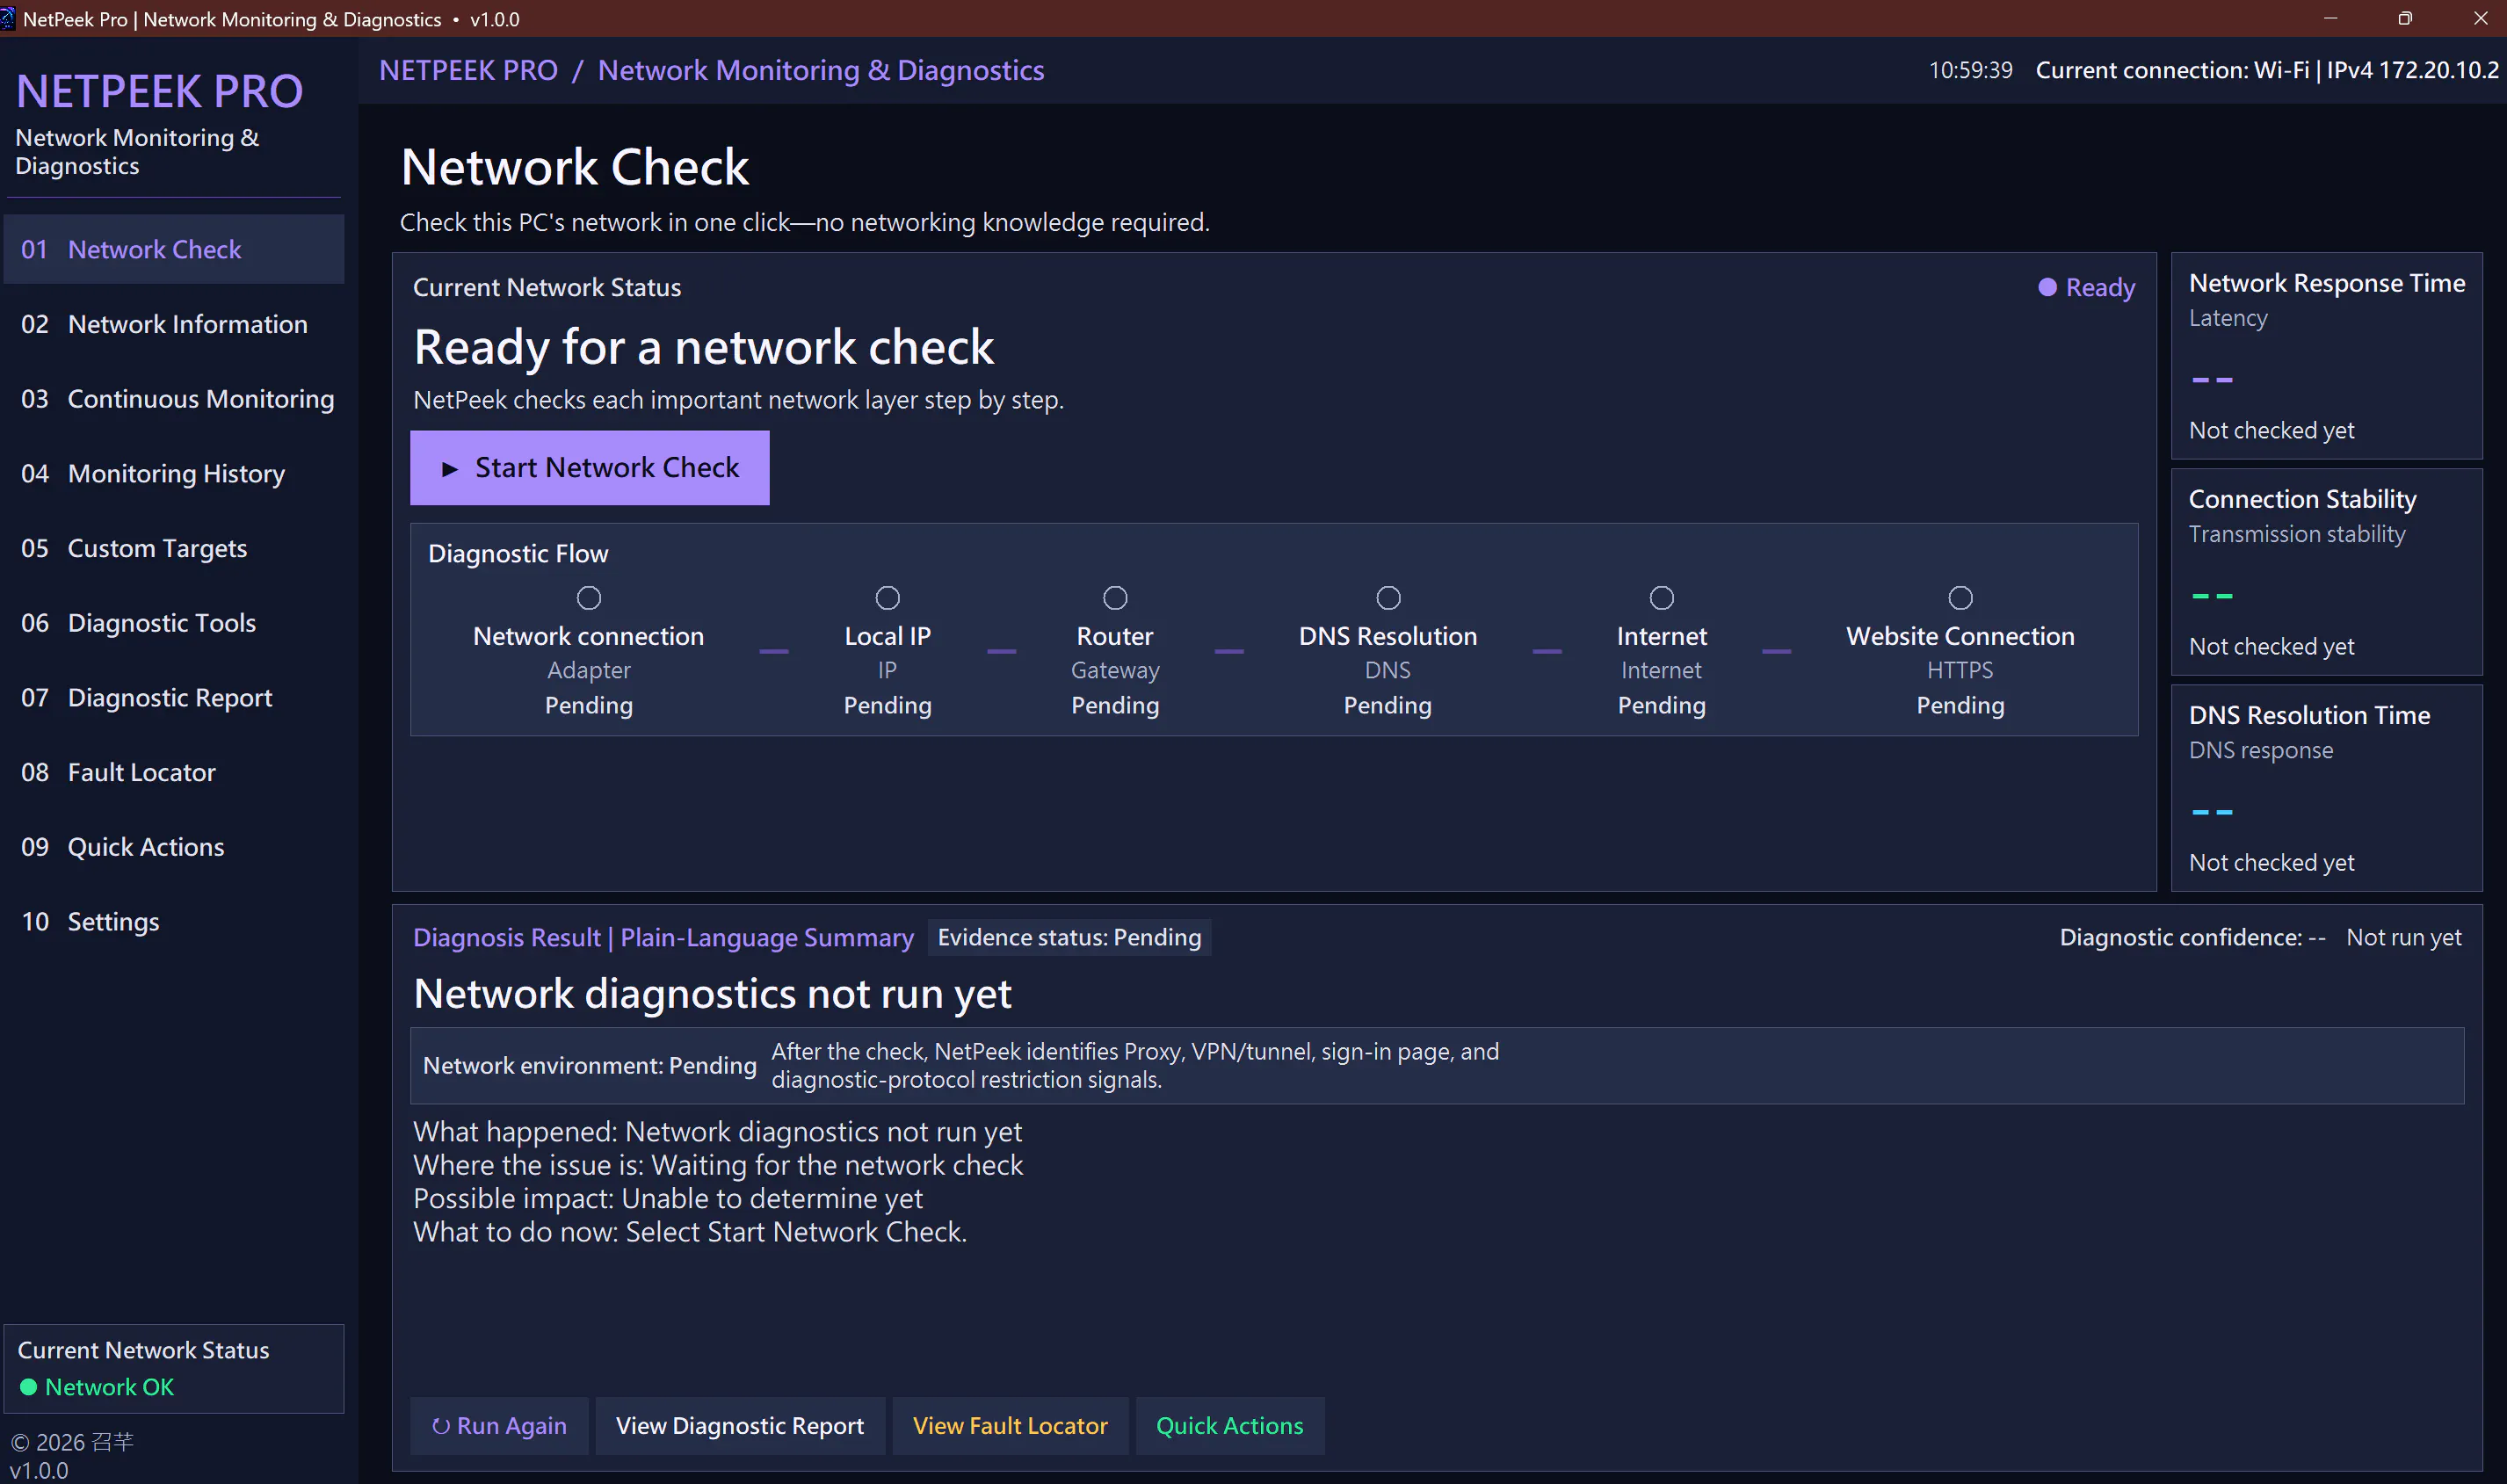Click the Not run yet label

click(x=2403, y=937)
